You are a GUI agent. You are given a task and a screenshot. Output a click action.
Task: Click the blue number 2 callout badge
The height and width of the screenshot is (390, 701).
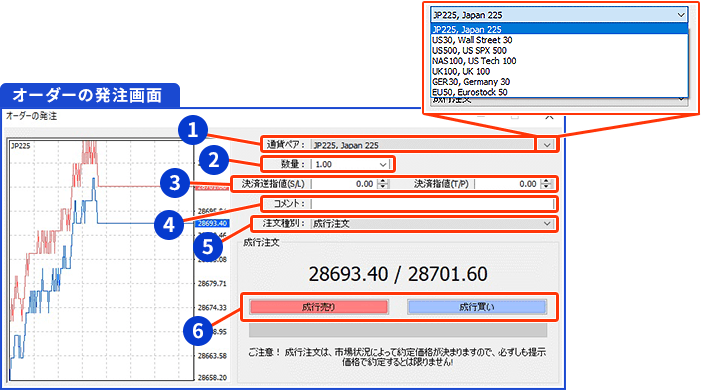214,160
